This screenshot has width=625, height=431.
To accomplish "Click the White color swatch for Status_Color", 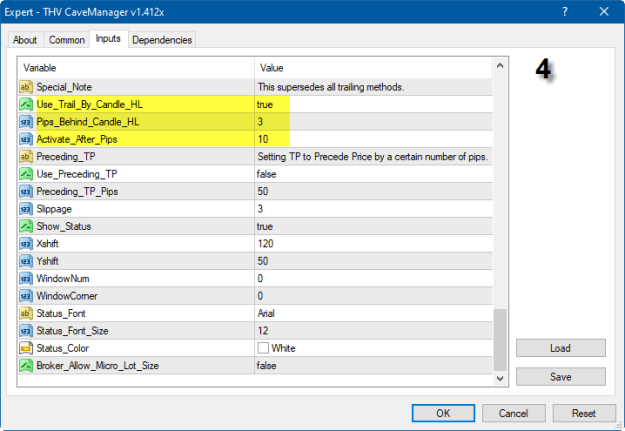I will [263, 348].
